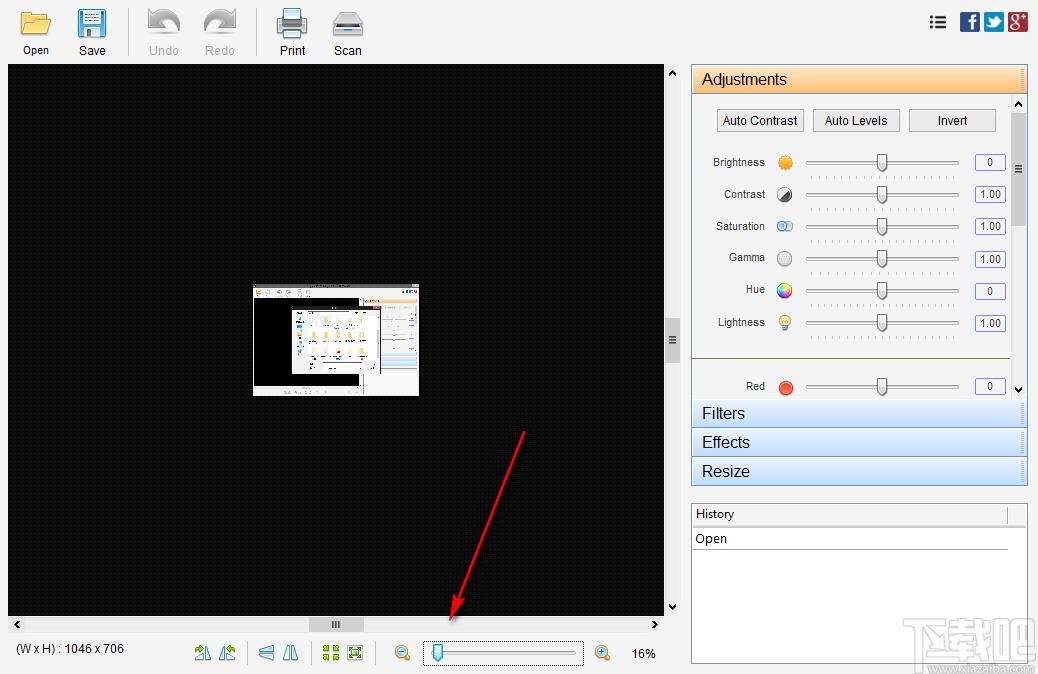The height and width of the screenshot is (674, 1038).
Task: Expand the Effects panel
Action: [859, 442]
